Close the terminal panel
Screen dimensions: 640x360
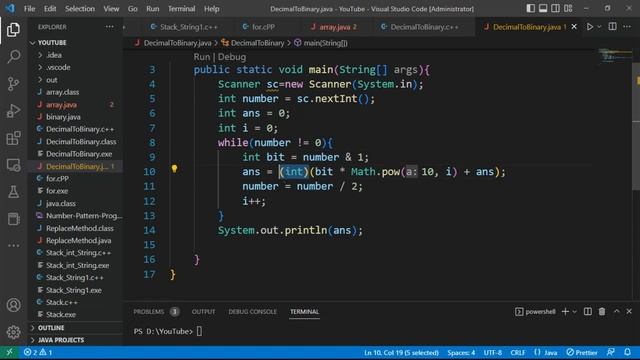point(629,311)
